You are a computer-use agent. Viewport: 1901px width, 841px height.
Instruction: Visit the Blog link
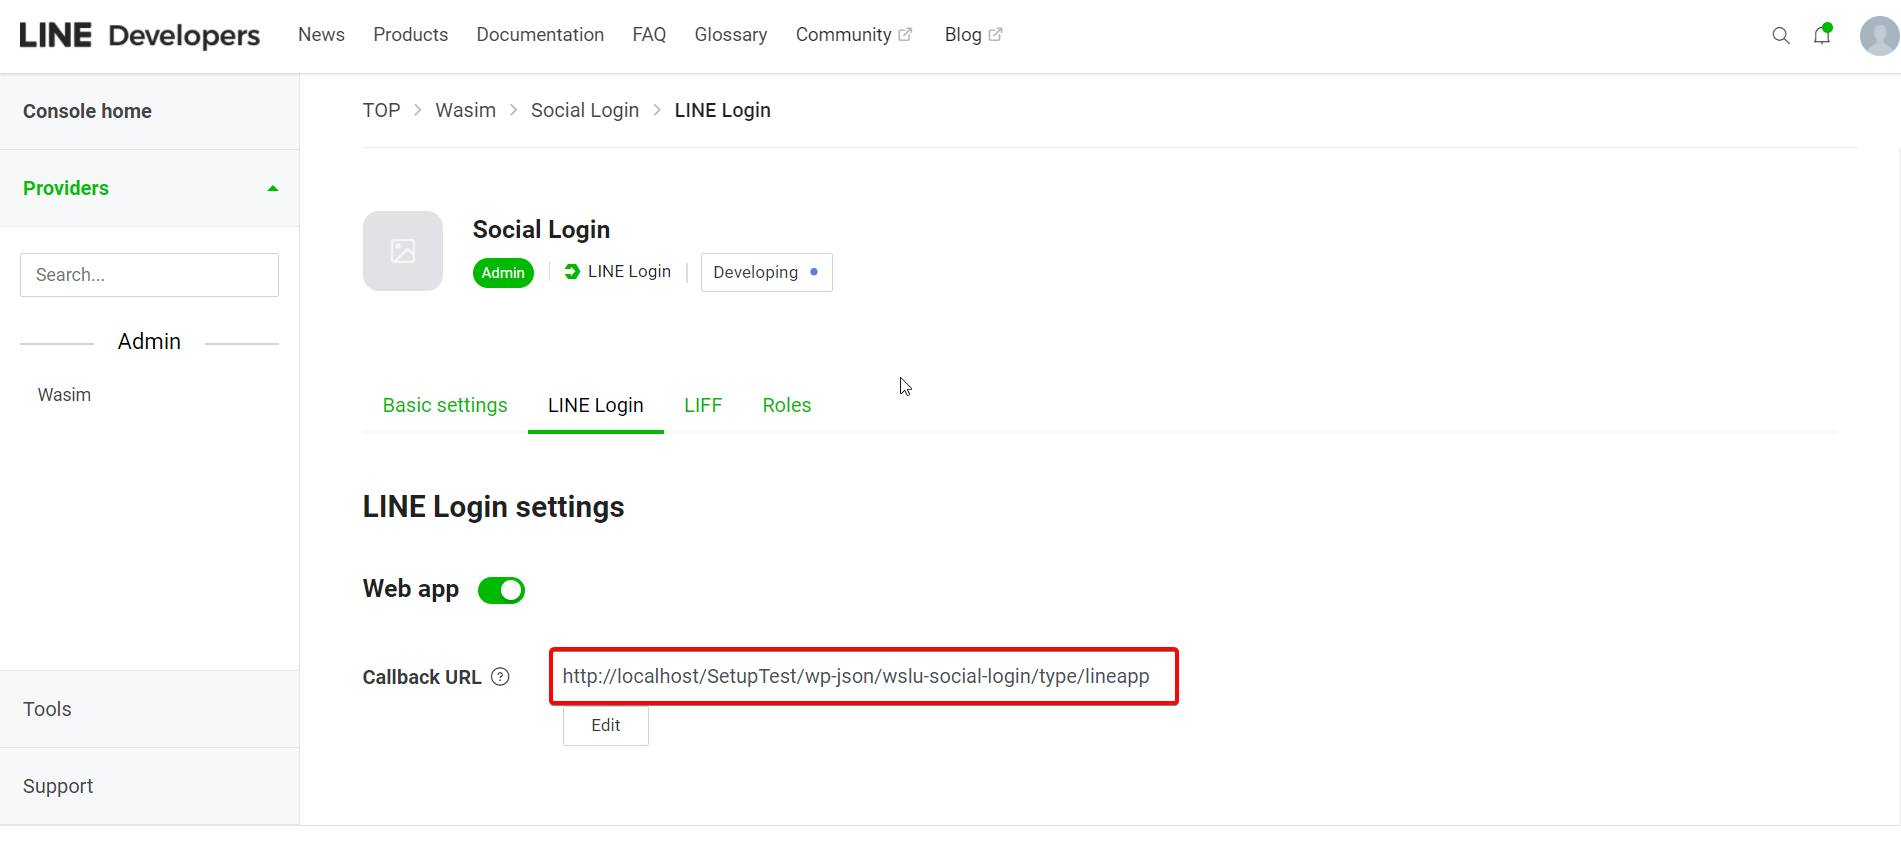coord(963,35)
